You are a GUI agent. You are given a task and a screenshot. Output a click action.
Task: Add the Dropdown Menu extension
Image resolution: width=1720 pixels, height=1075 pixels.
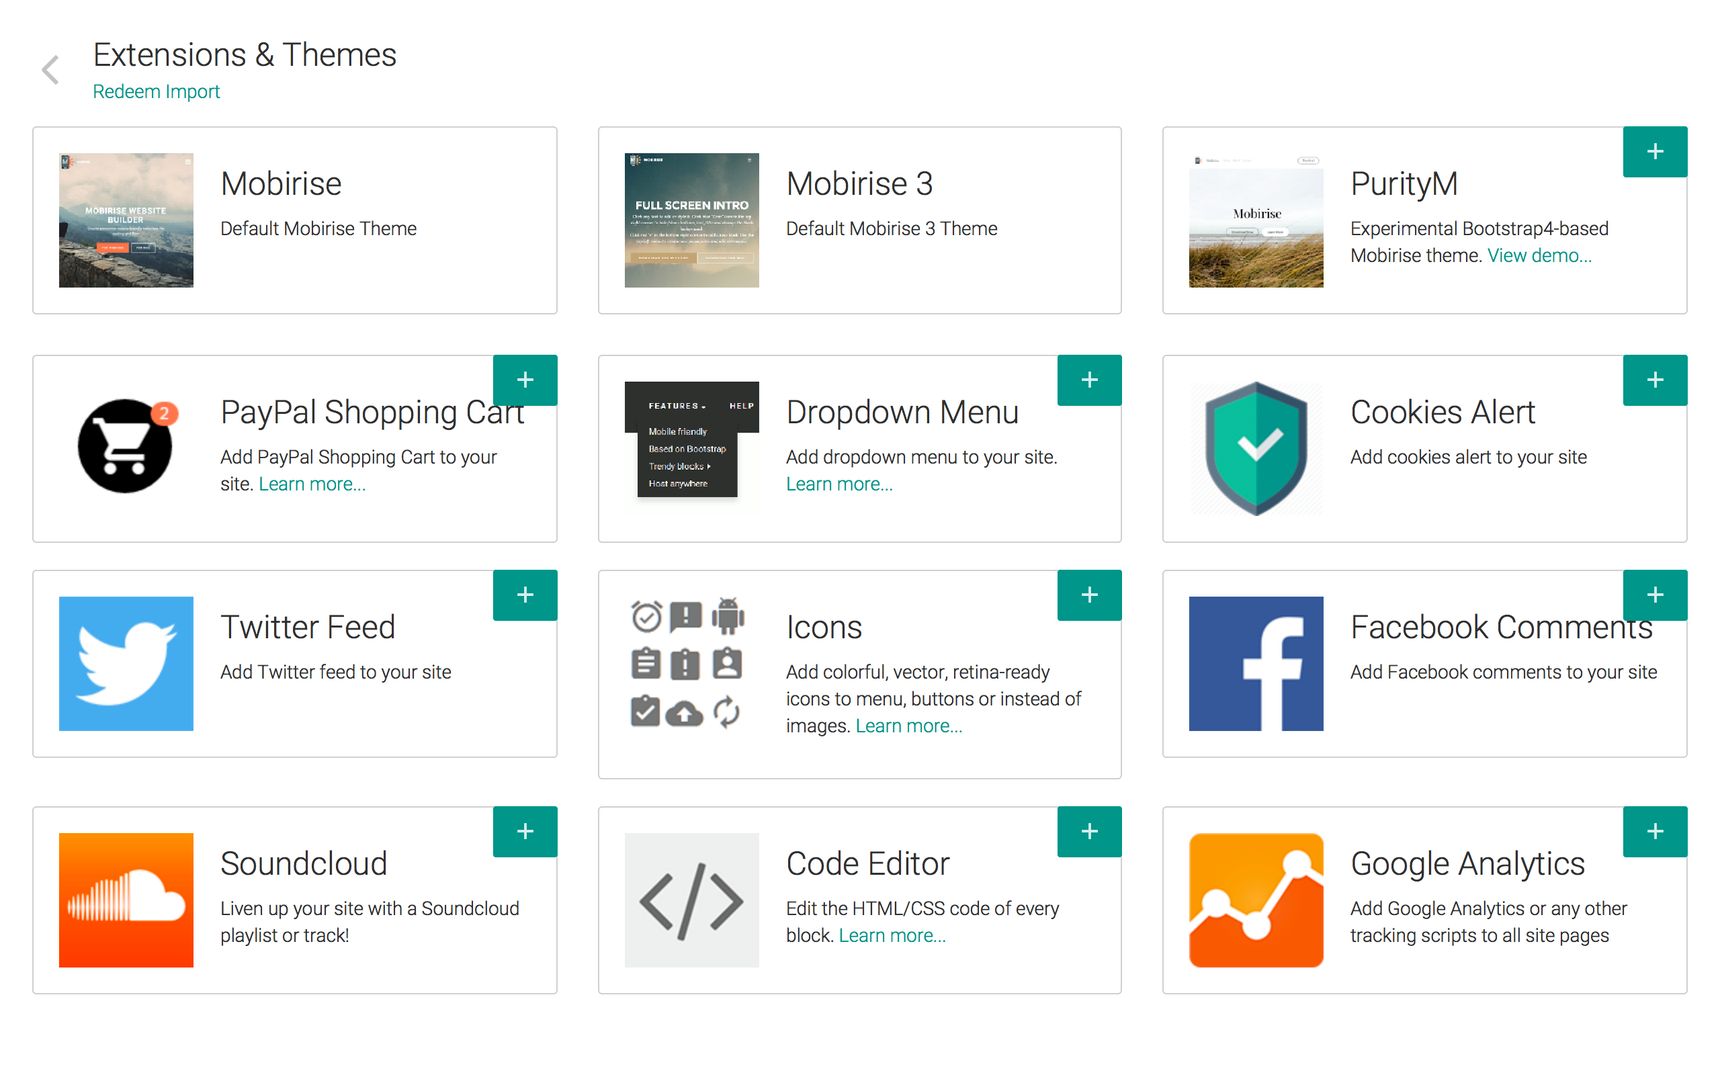(x=1089, y=380)
